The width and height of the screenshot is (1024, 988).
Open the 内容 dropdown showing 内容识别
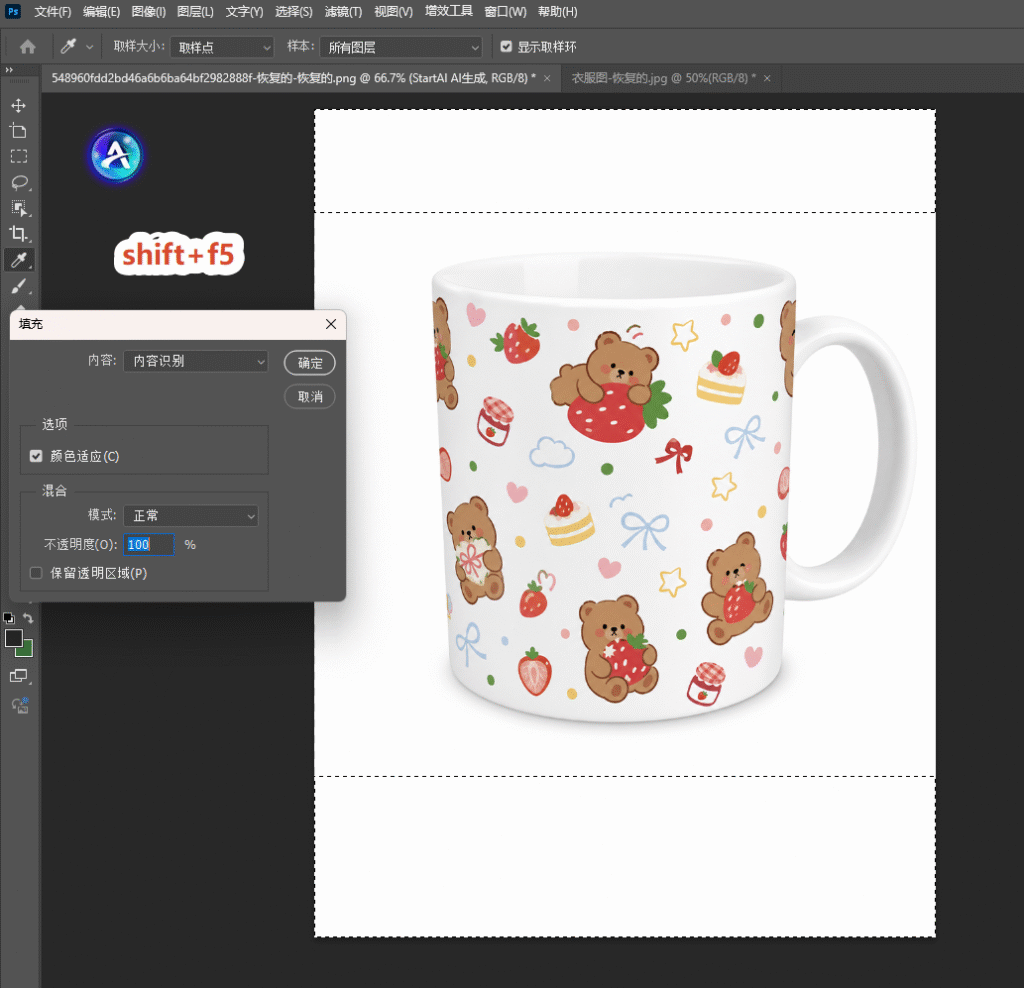[195, 361]
